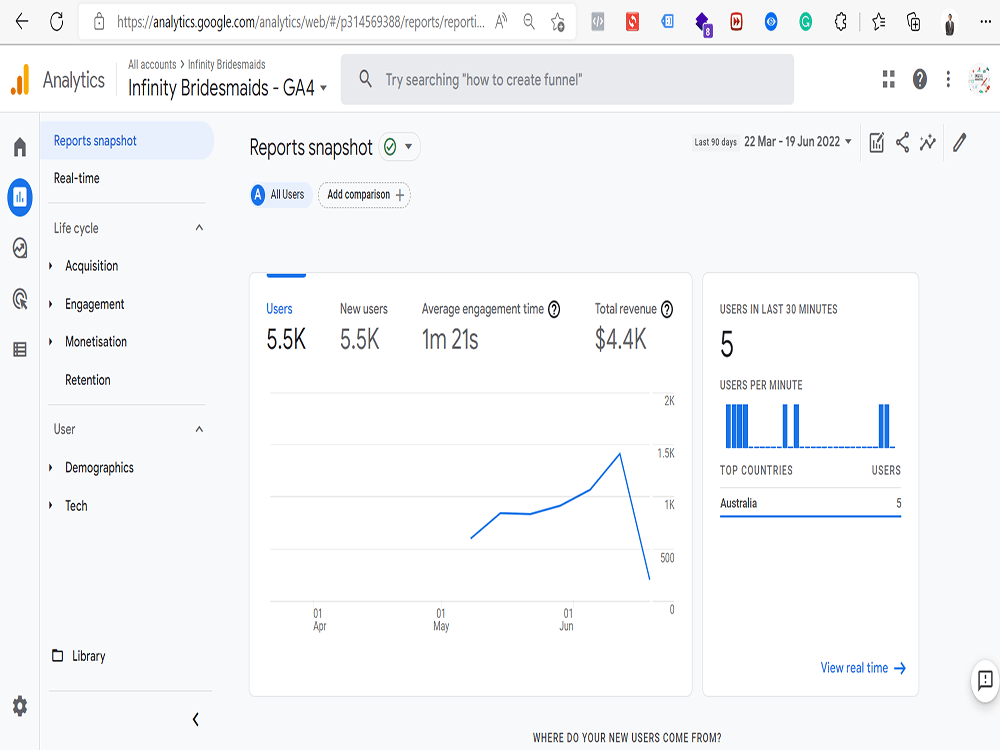
Task: Click Australia row in top countries
Action: (x=810, y=503)
